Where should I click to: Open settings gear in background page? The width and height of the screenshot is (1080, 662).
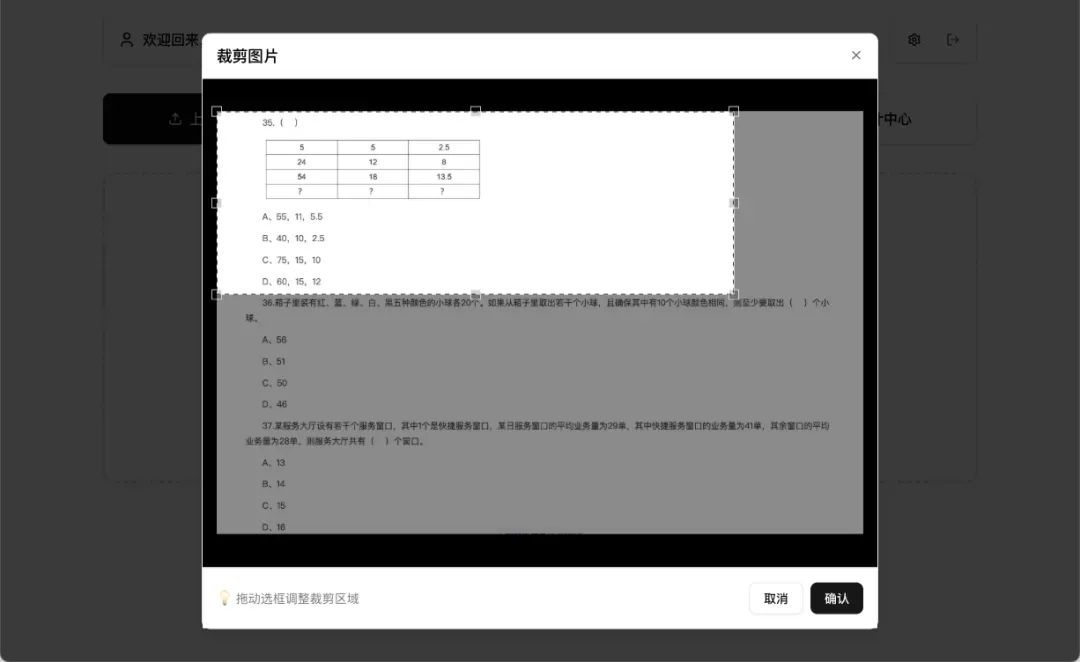tap(914, 40)
